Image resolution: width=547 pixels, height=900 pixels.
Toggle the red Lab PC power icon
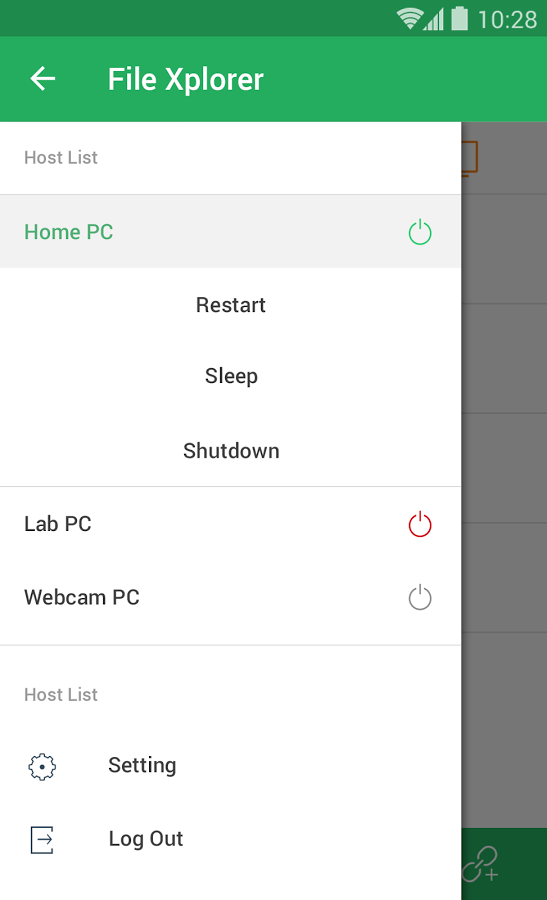pos(420,523)
